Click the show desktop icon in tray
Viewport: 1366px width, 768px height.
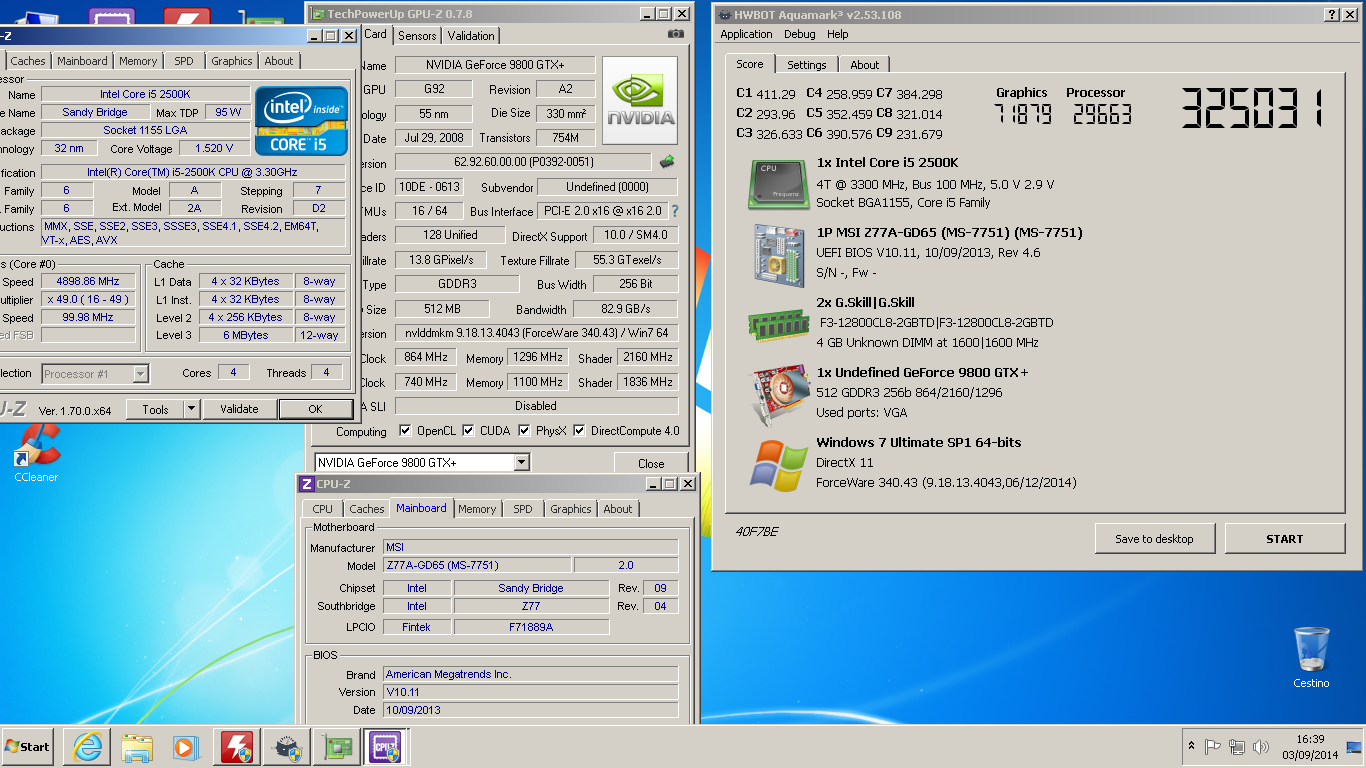coord(1354,746)
